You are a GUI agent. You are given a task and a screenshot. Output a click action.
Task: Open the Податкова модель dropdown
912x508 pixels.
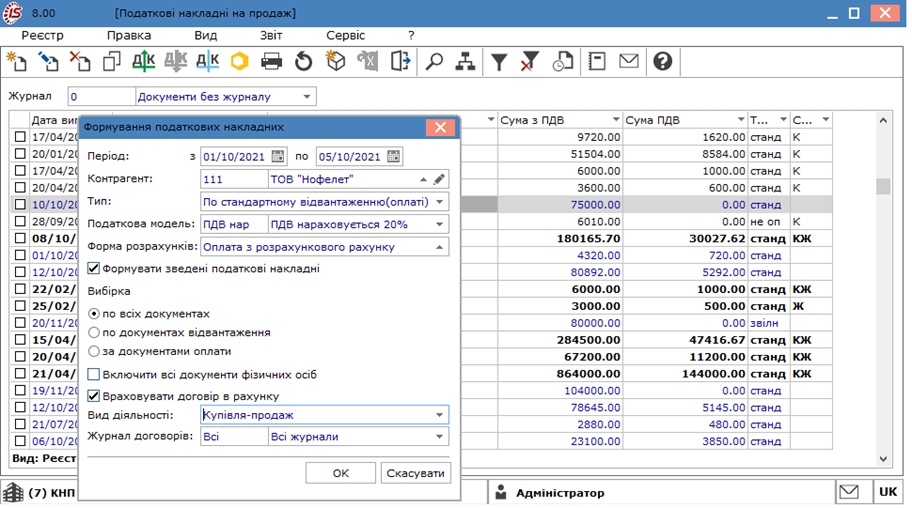[440, 224]
